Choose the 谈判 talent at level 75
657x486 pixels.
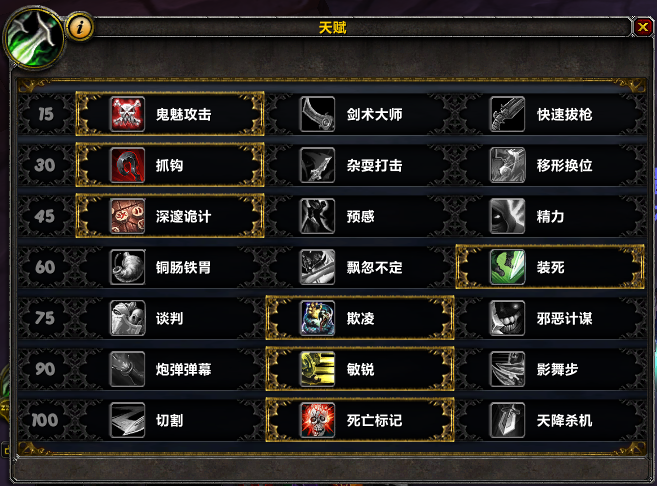[170, 318]
